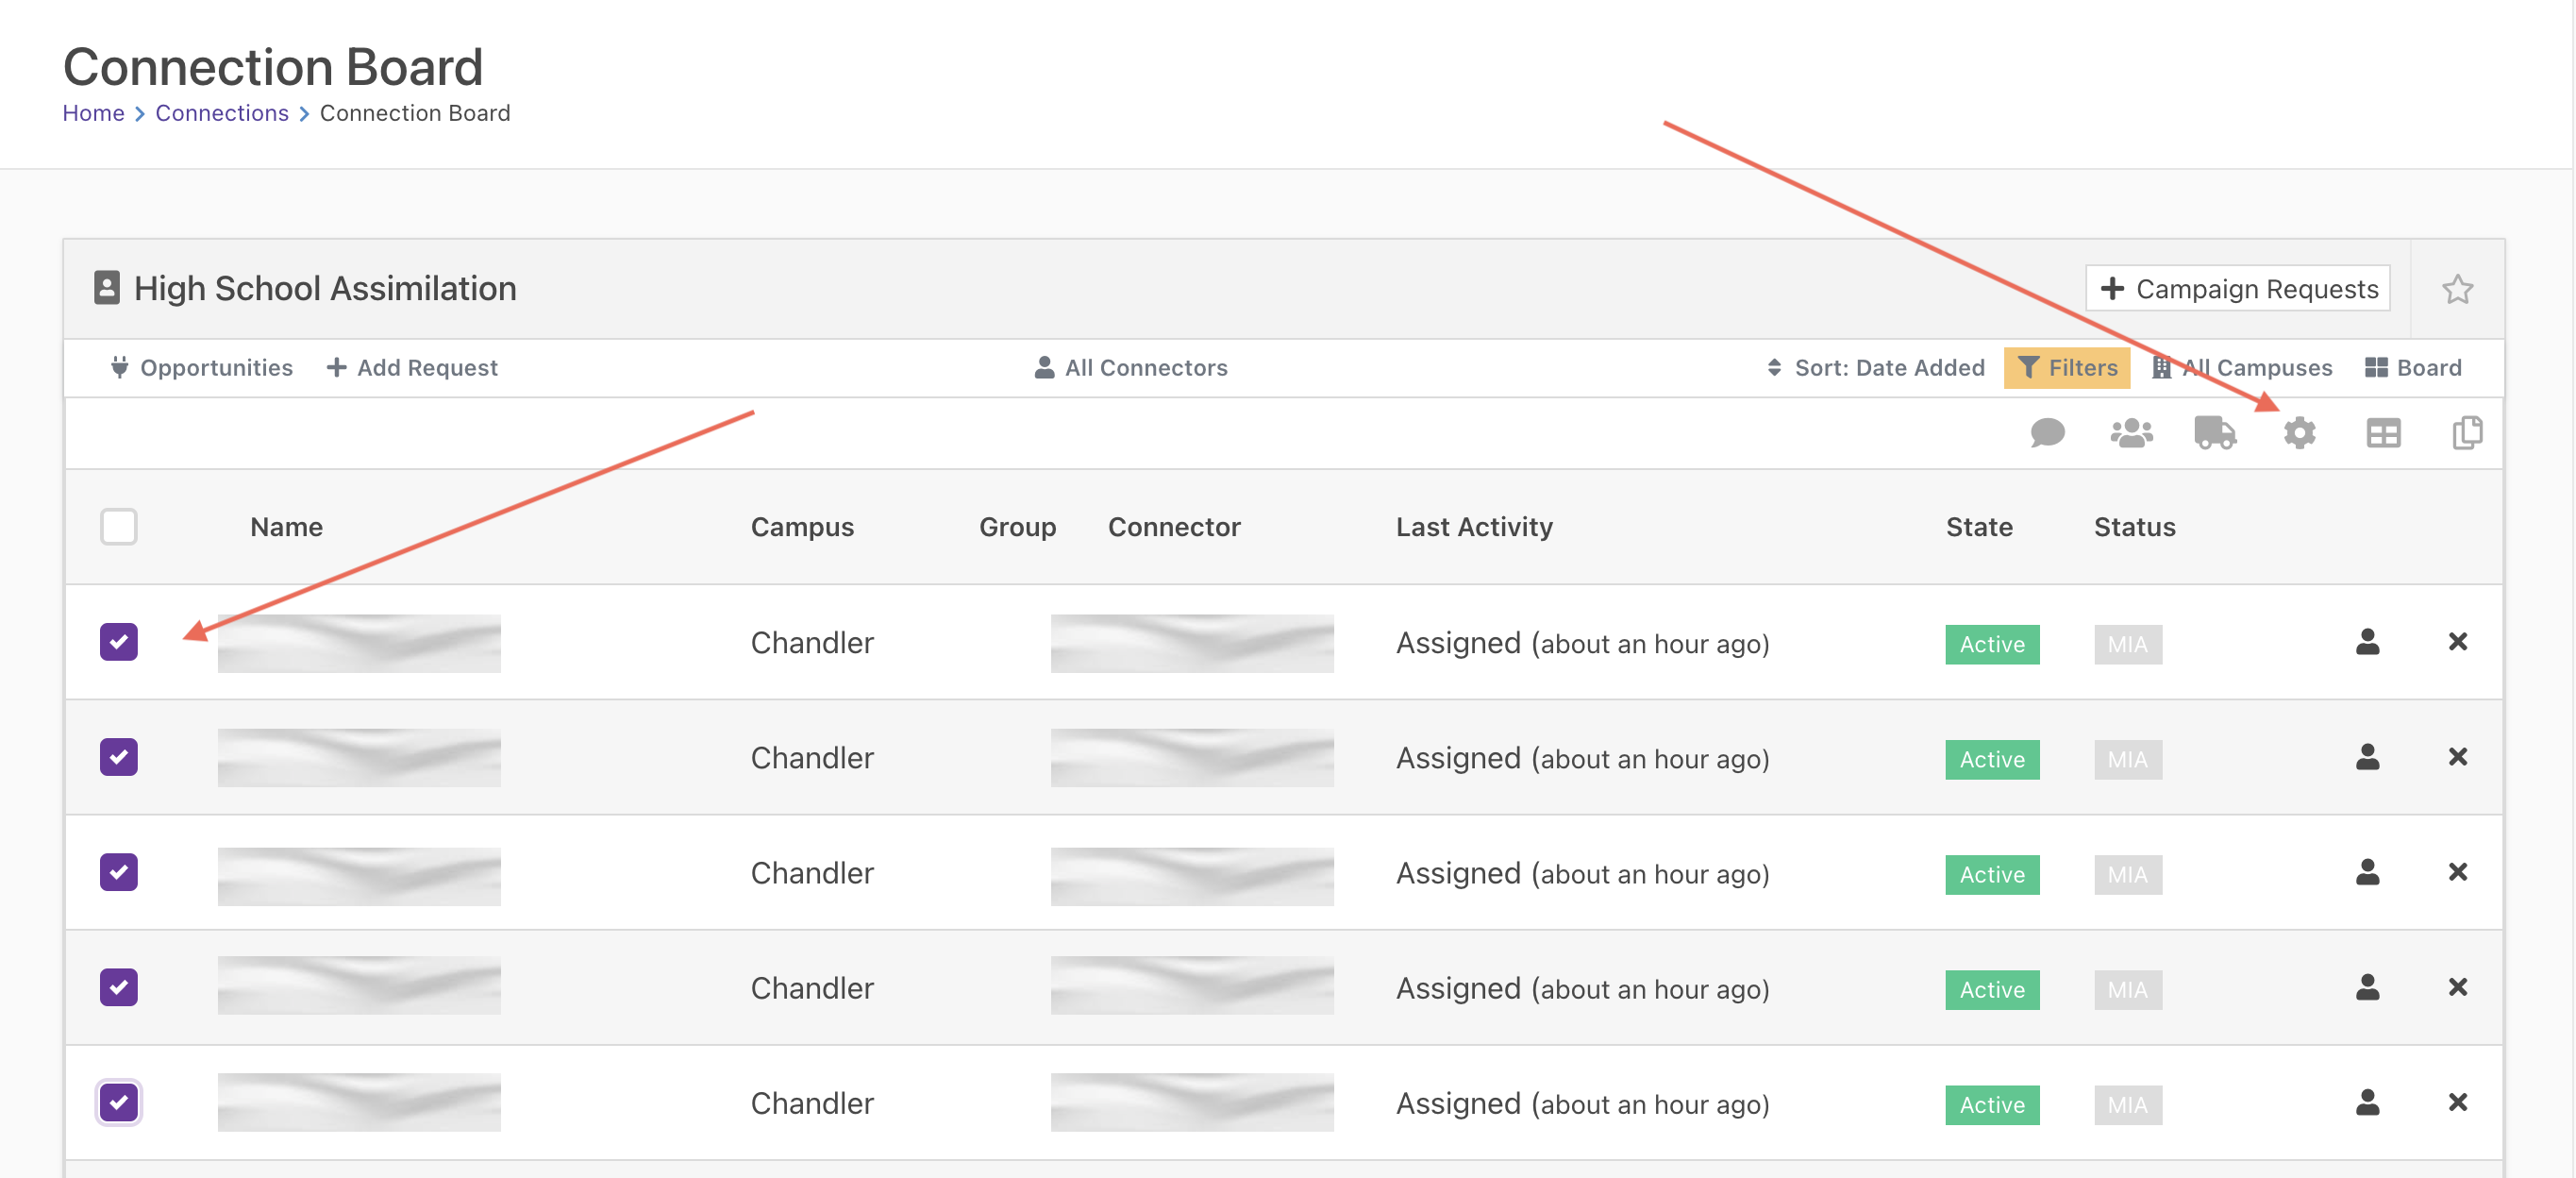The width and height of the screenshot is (2576, 1178).
Task: Delete first row using its X icon
Action: pyautogui.click(x=2457, y=642)
